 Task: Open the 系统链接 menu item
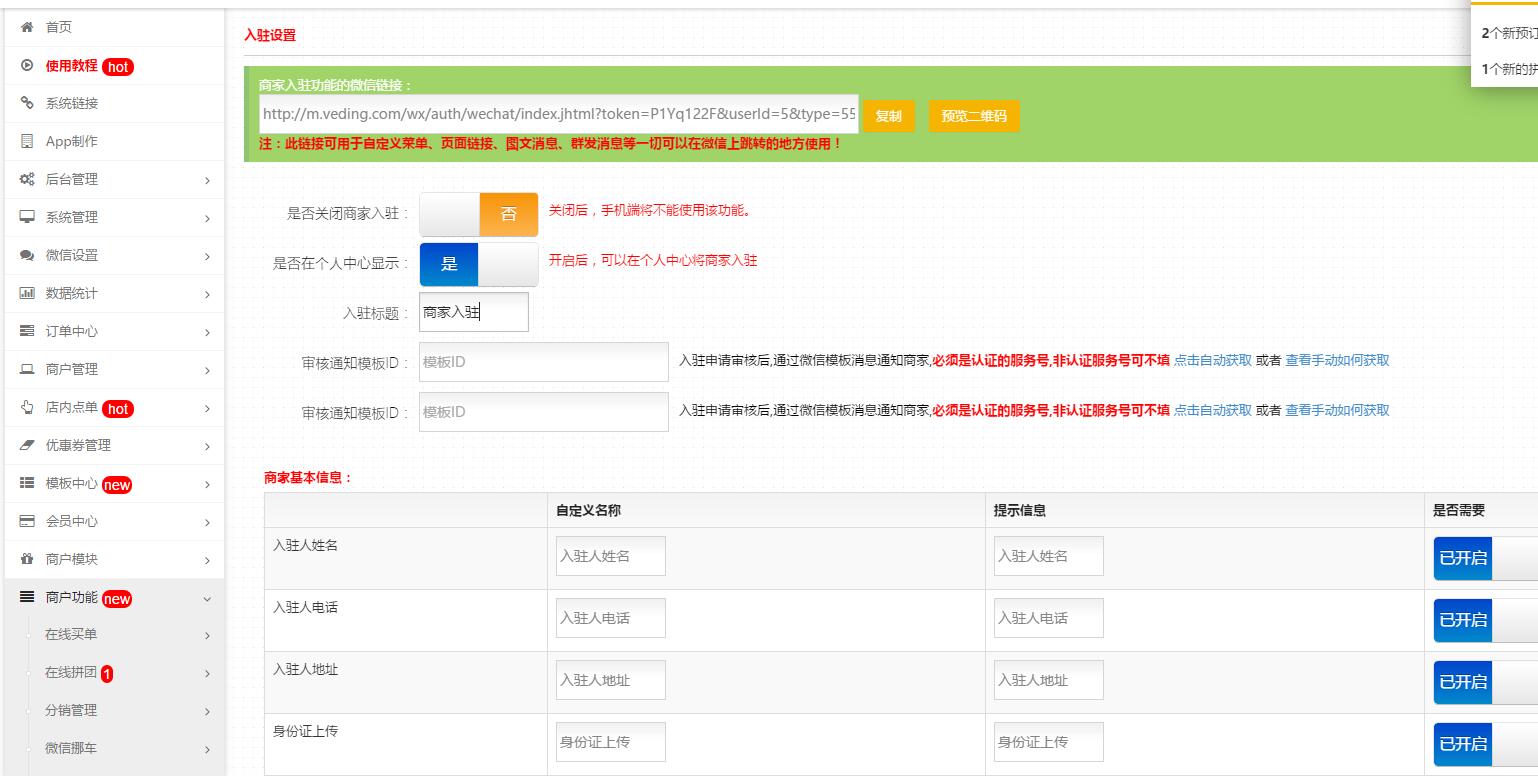pos(114,103)
